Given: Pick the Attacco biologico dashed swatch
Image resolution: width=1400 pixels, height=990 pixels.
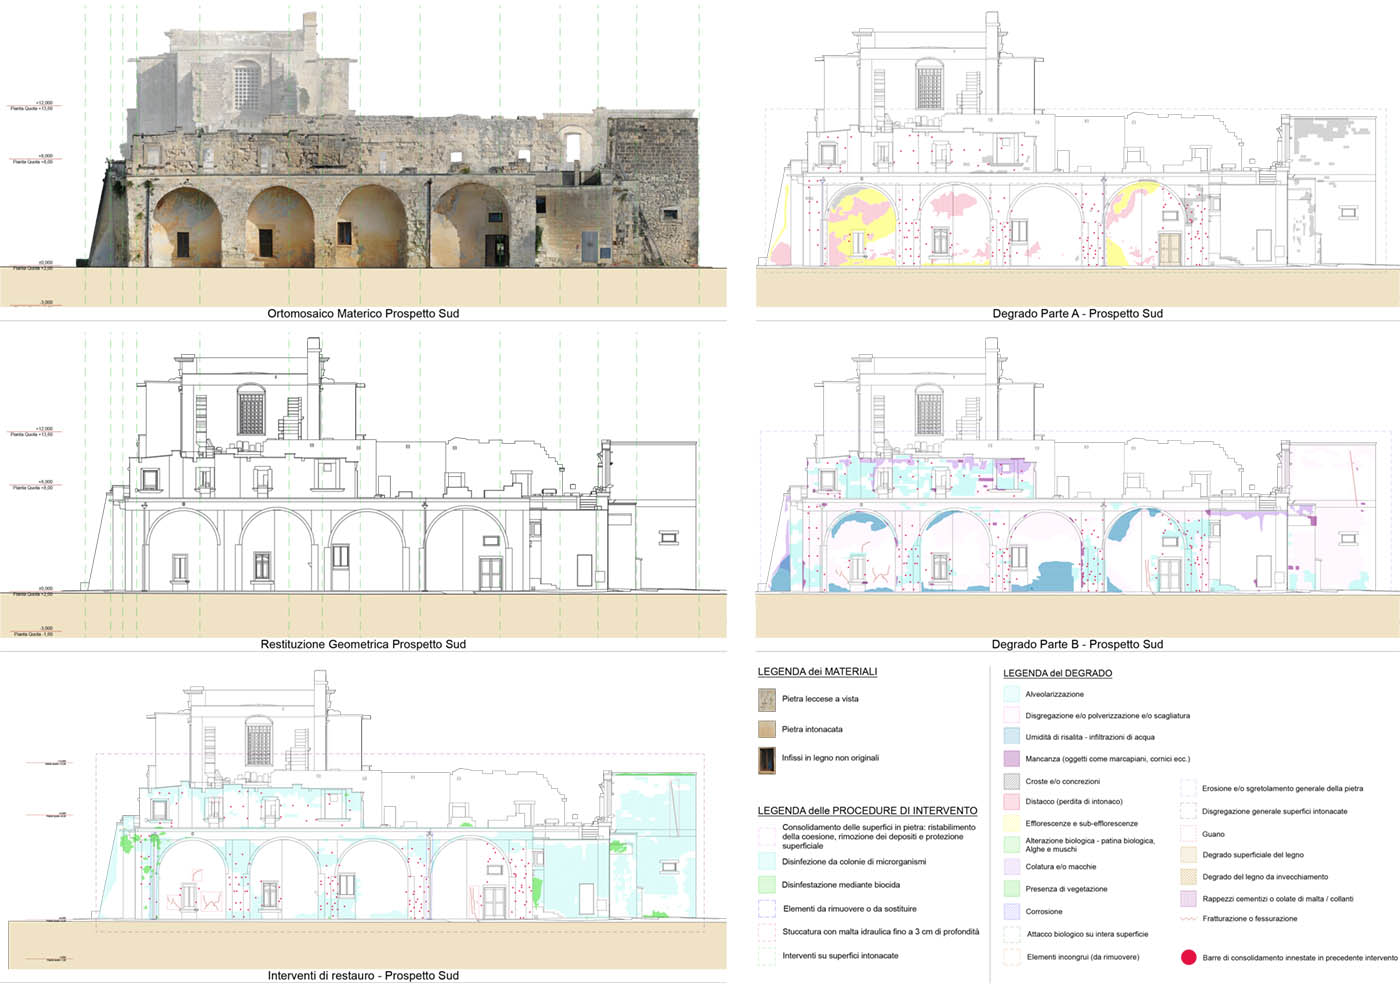Looking at the screenshot, I should 1011,934.
